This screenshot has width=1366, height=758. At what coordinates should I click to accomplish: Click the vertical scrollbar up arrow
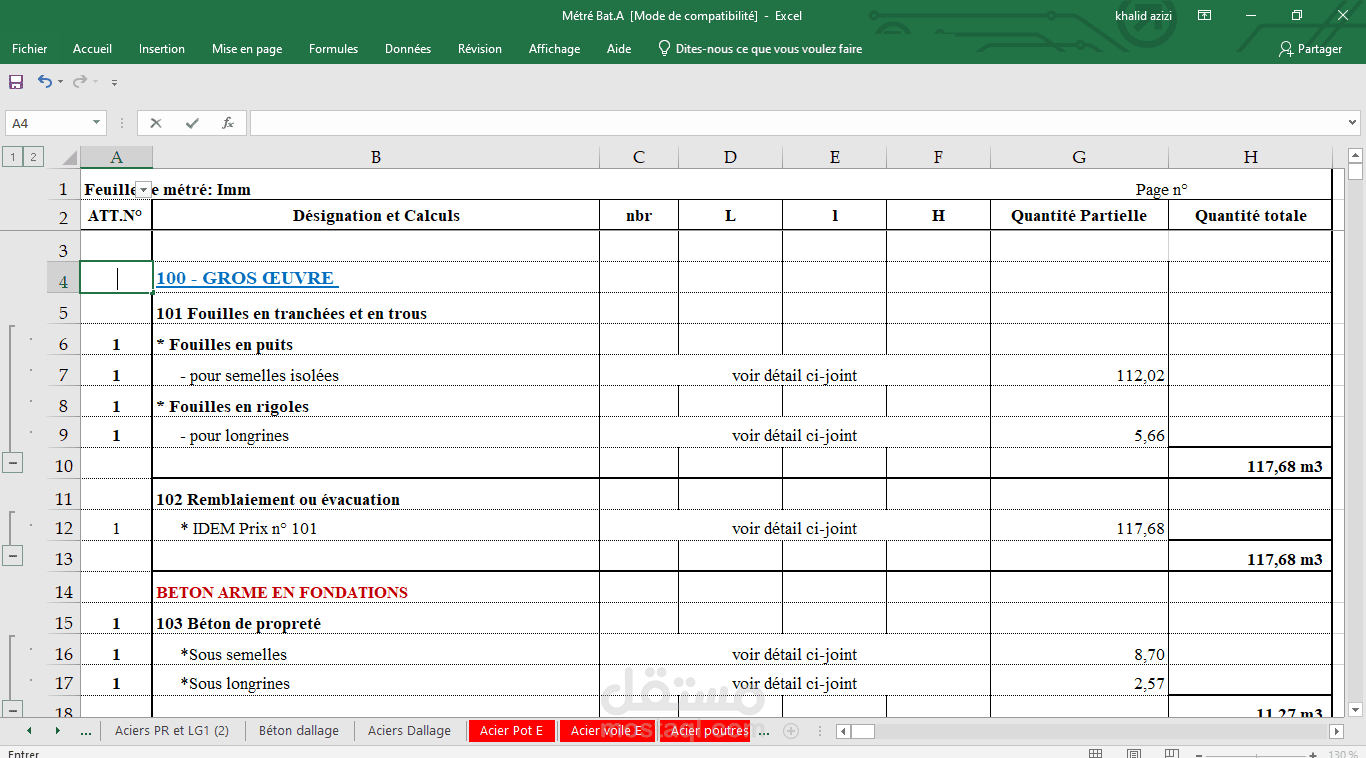(1356, 156)
